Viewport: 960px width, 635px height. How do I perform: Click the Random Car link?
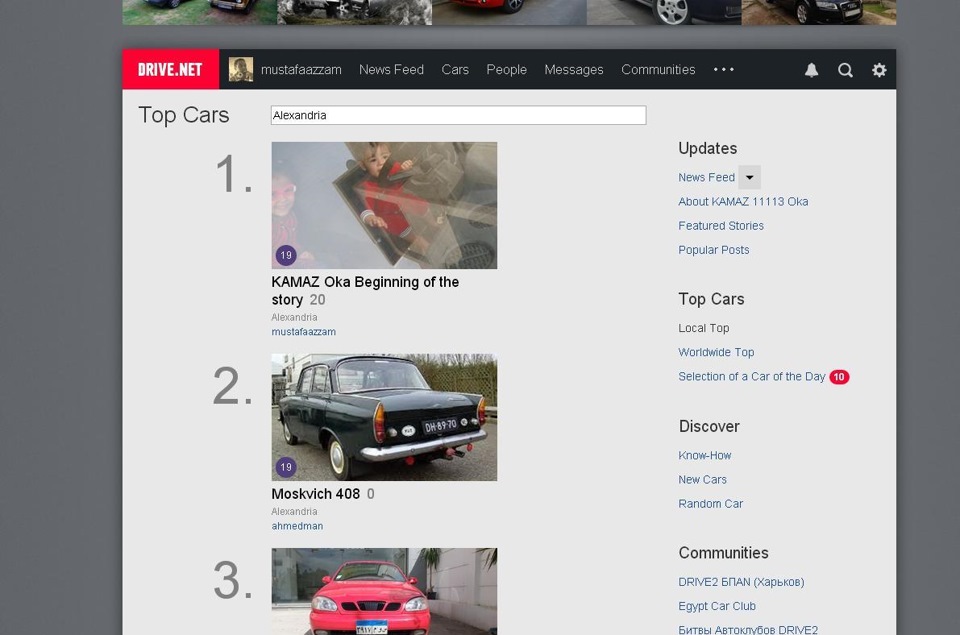(x=710, y=503)
